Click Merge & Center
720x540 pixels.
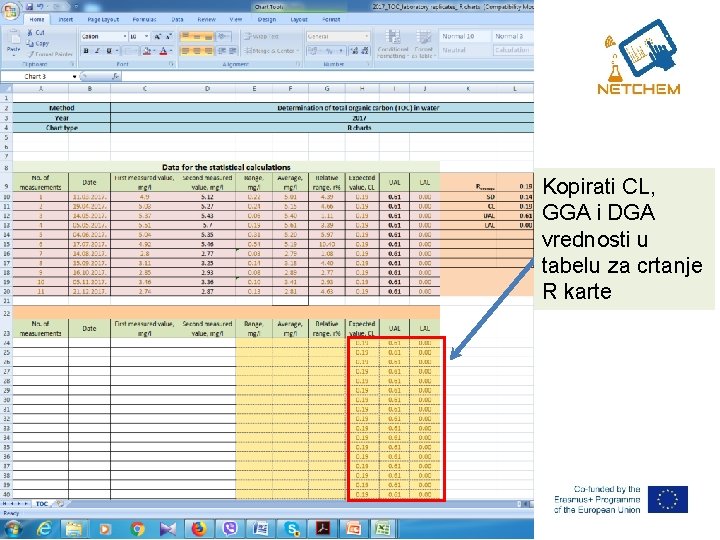click(271, 51)
